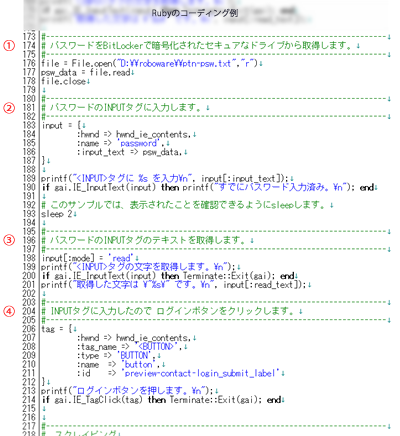
Task: Click line number 193 in the gutter
Action: tap(29, 214)
